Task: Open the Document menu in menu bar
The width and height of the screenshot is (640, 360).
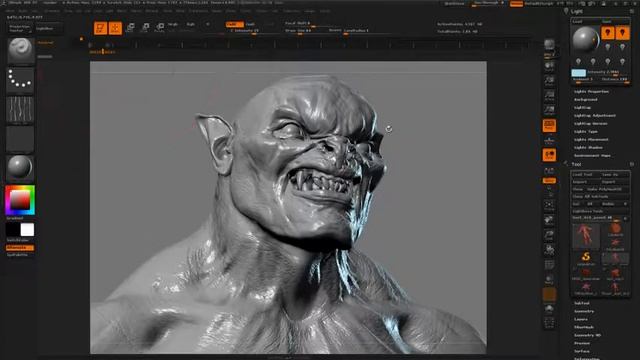Action: coord(52,11)
